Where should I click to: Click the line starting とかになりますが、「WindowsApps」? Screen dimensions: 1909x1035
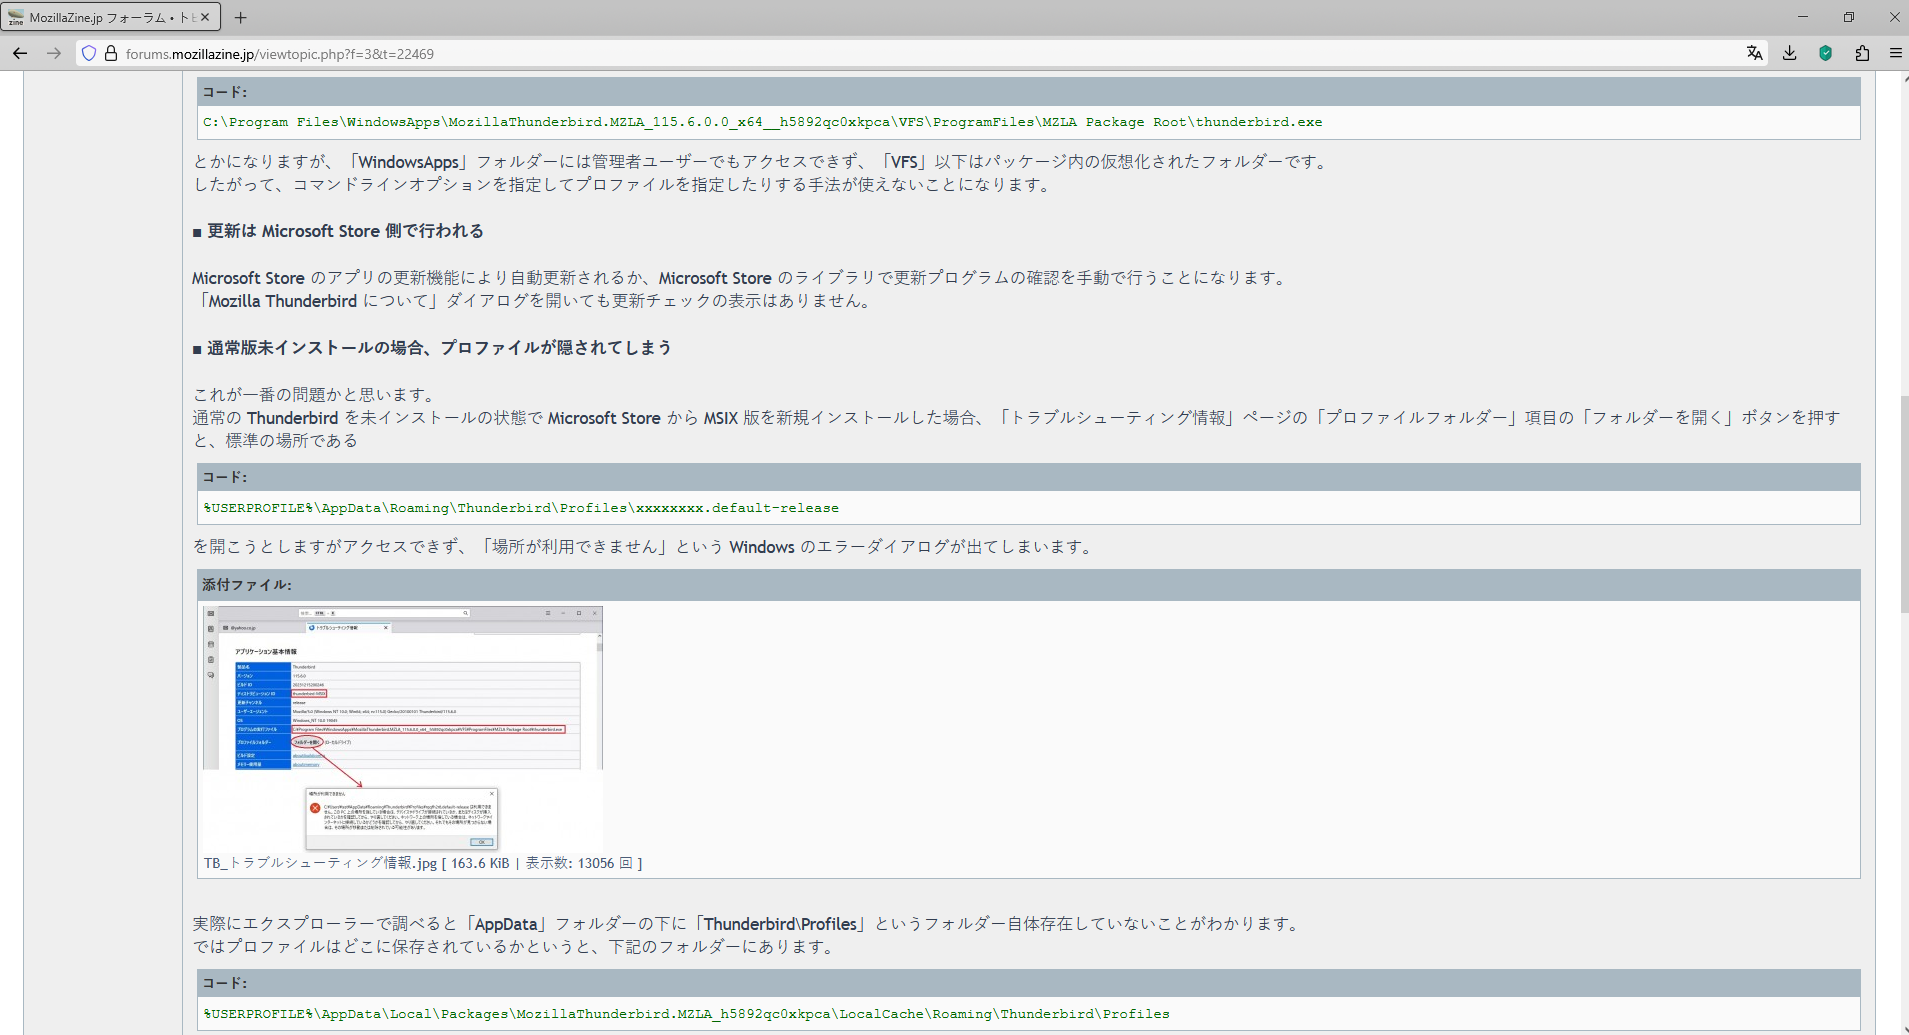coord(762,162)
